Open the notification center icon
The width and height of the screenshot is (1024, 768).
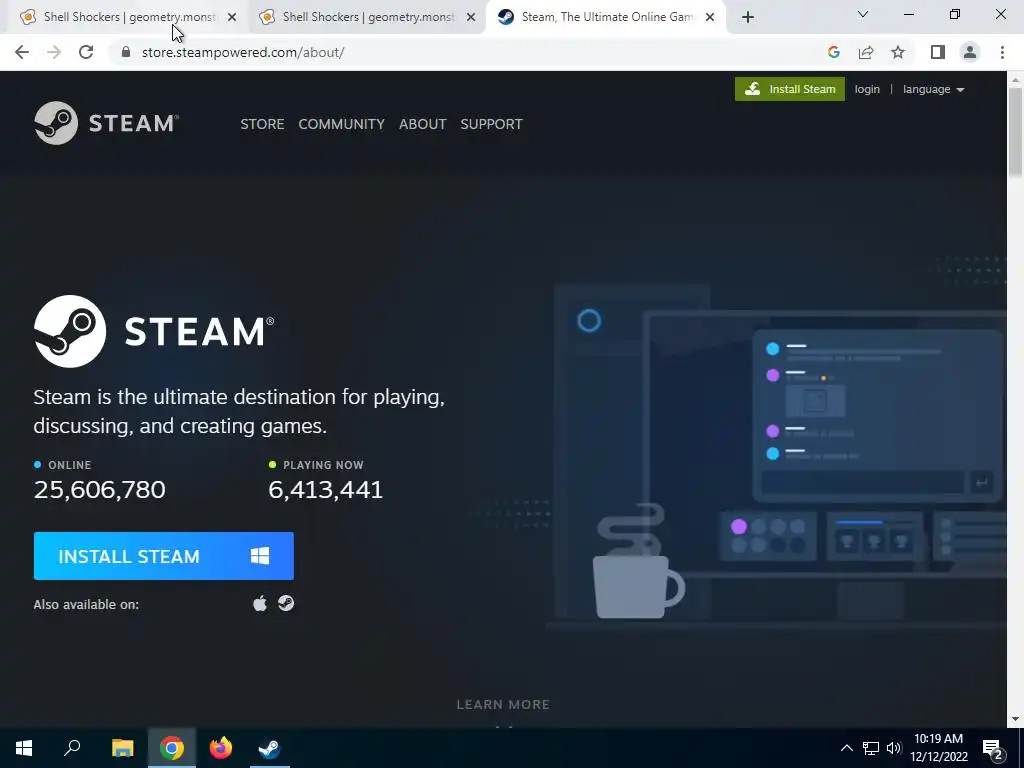pyautogui.click(x=993, y=748)
